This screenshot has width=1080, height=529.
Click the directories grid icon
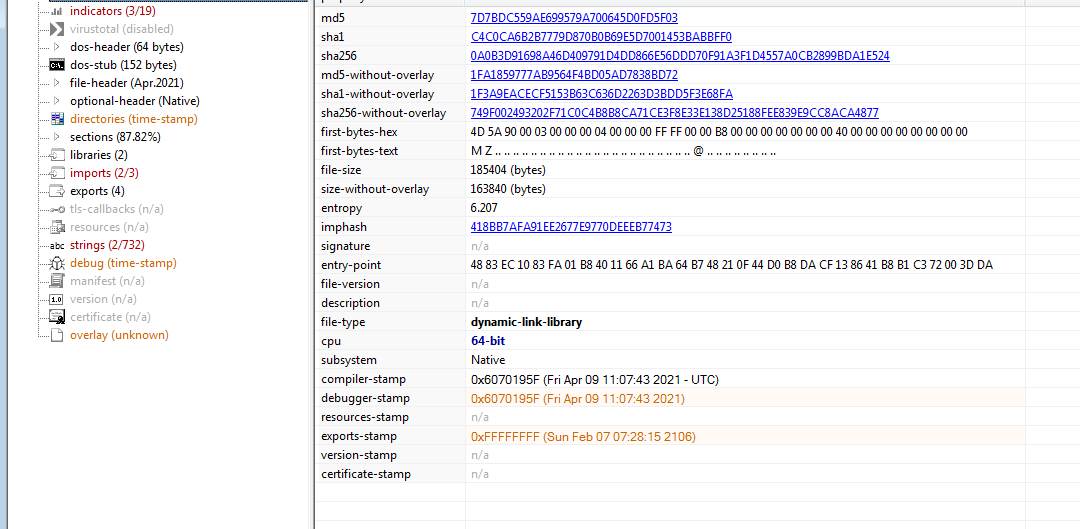click(x=57, y=119)
